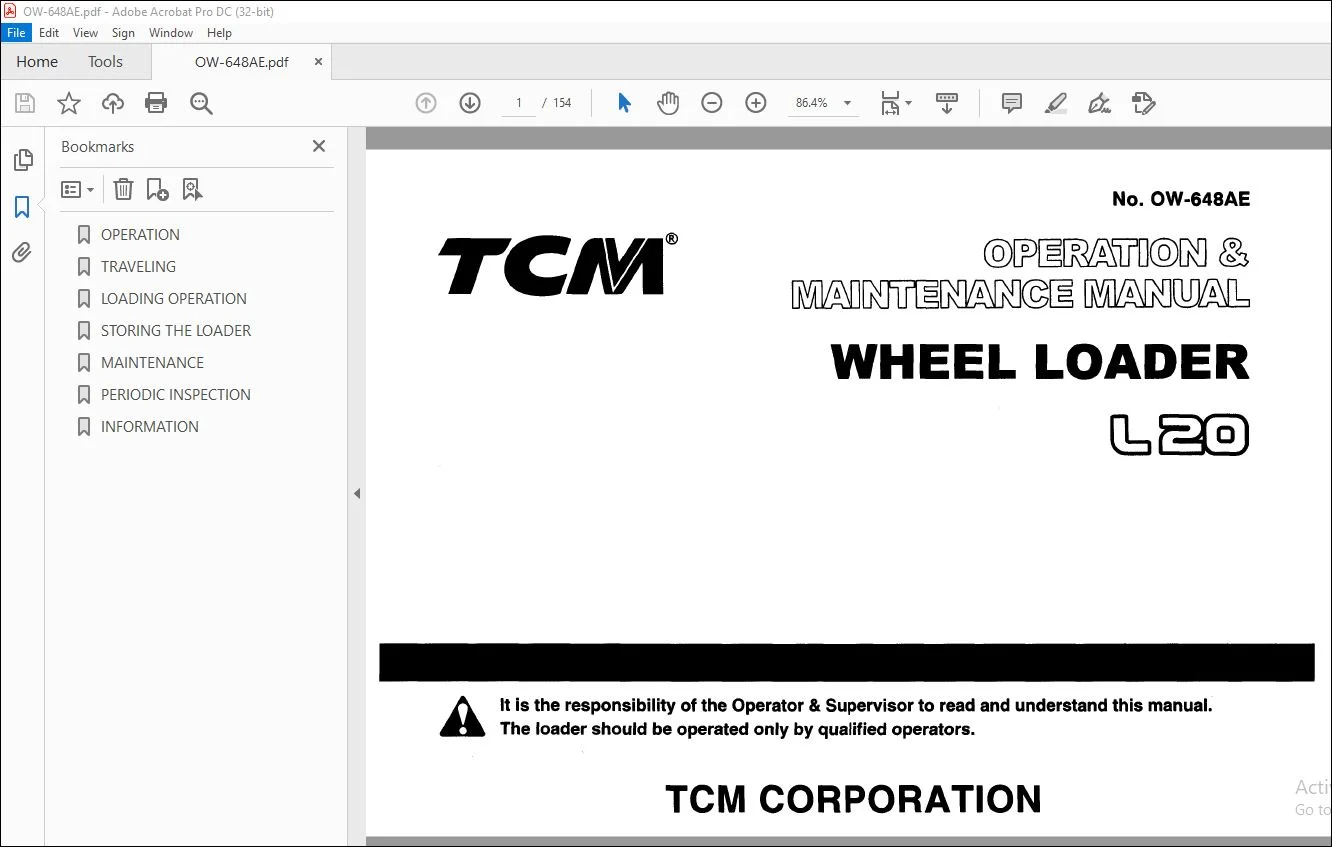This screenshot has width=1332, height=847.
Task: Print the document with the printer icon
Action: (x=156, y=103)
